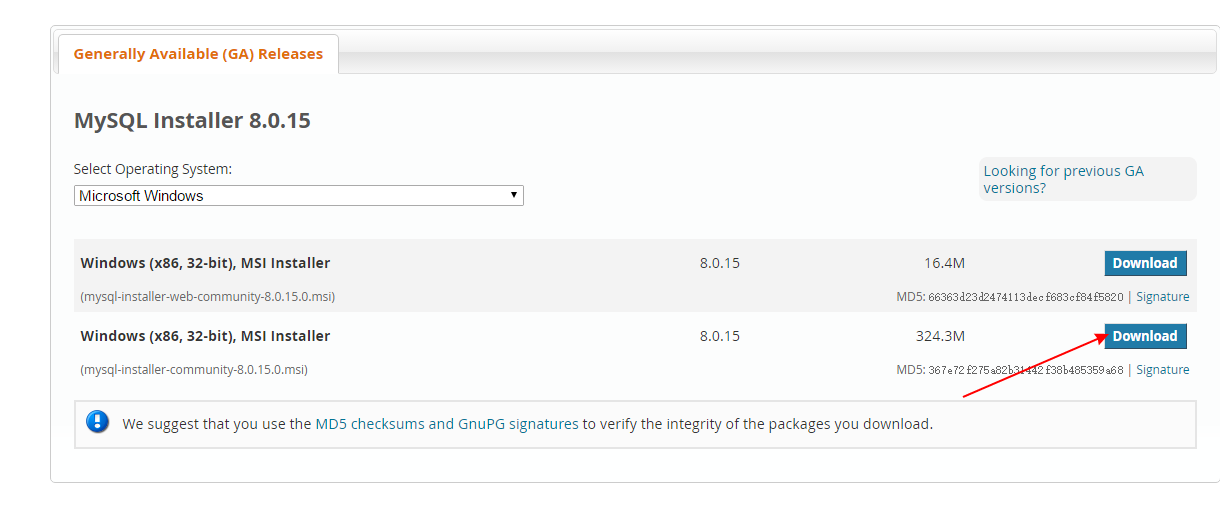This screenshot has height=509, width=1220.
Task: Click the MD5 hash starting with 66363d23
Action: click(1026, 297)
